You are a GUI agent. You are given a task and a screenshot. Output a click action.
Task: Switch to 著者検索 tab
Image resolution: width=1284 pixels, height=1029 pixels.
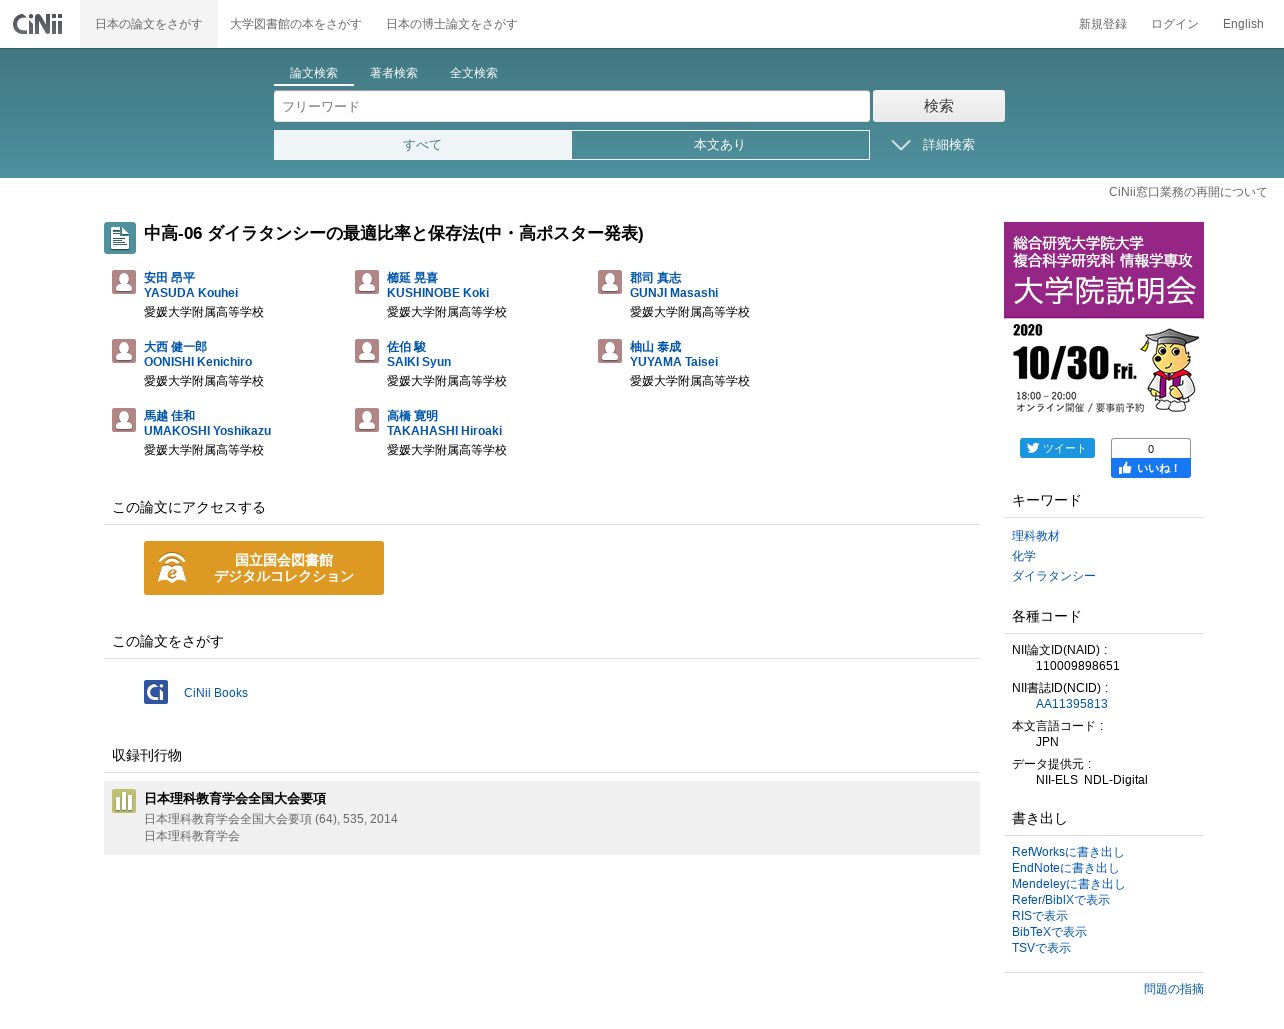[x=394, y=73]
